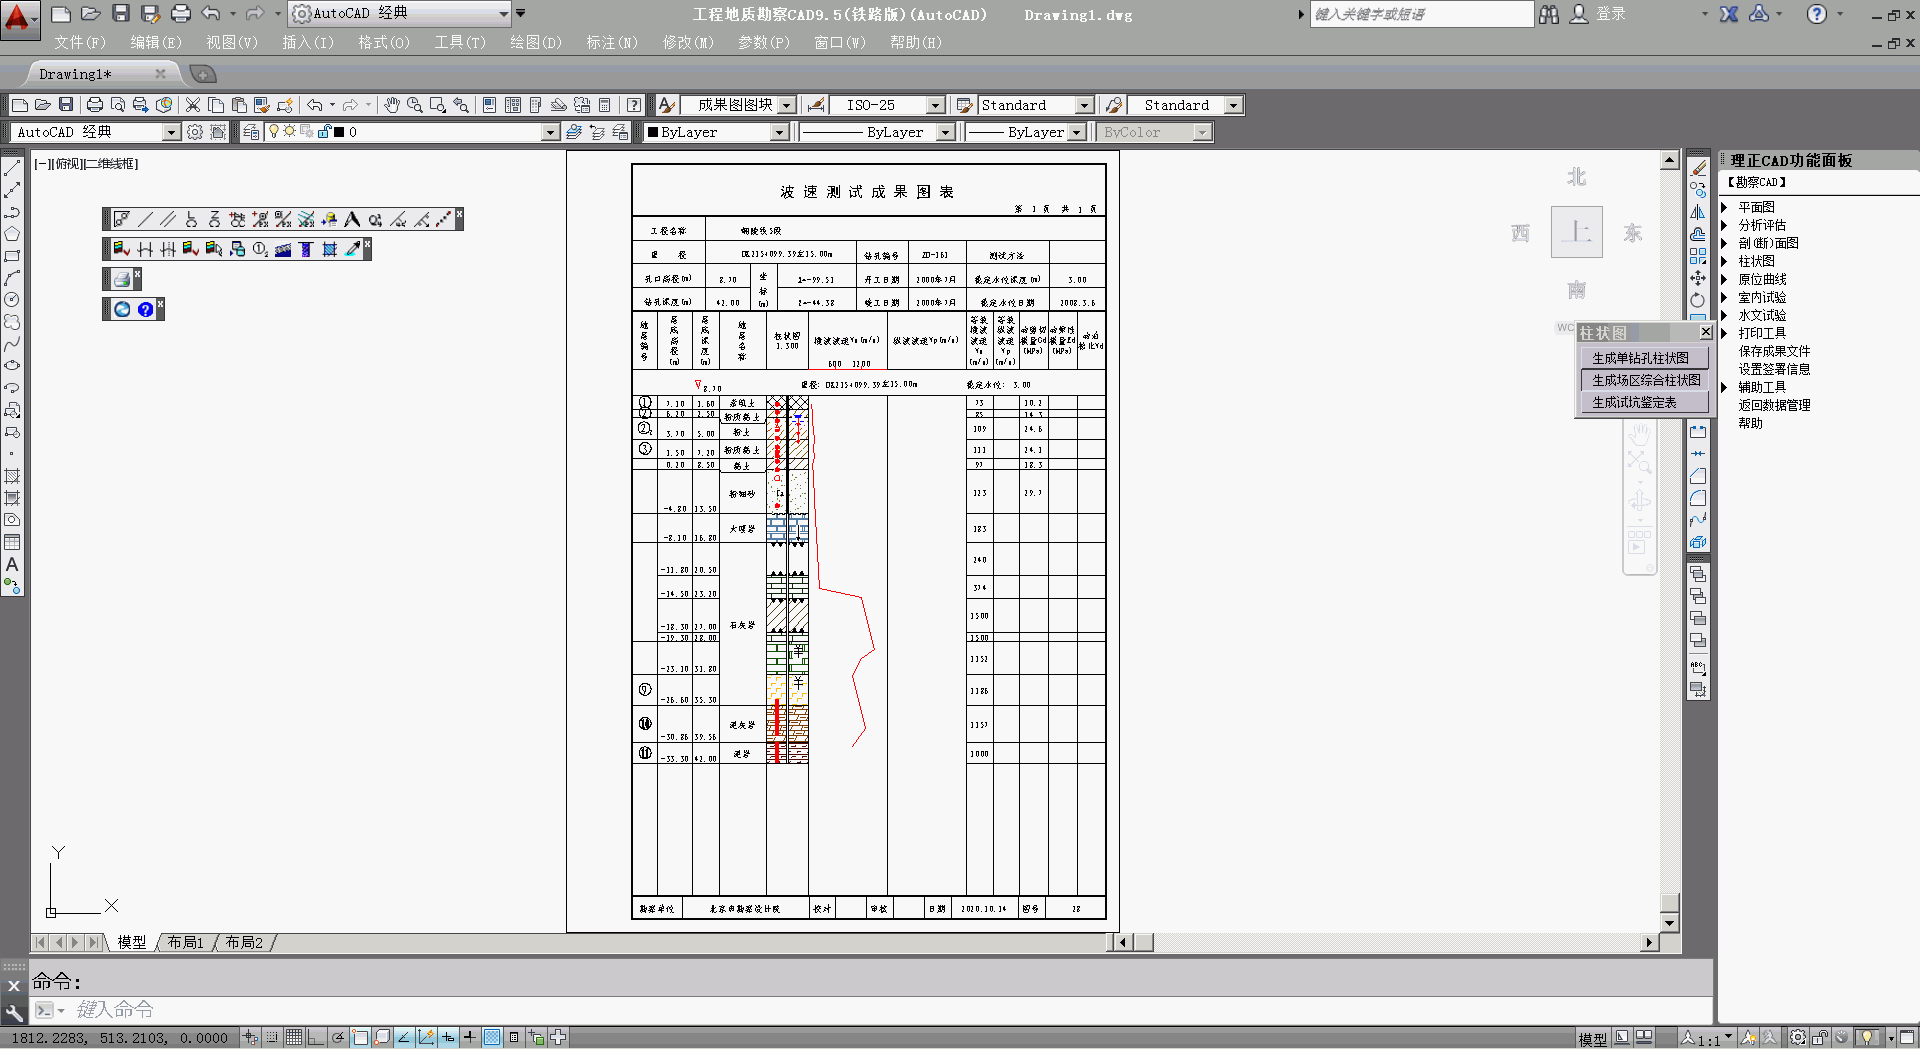Click the Make Object's Layer Current icon

coord(574,132)
